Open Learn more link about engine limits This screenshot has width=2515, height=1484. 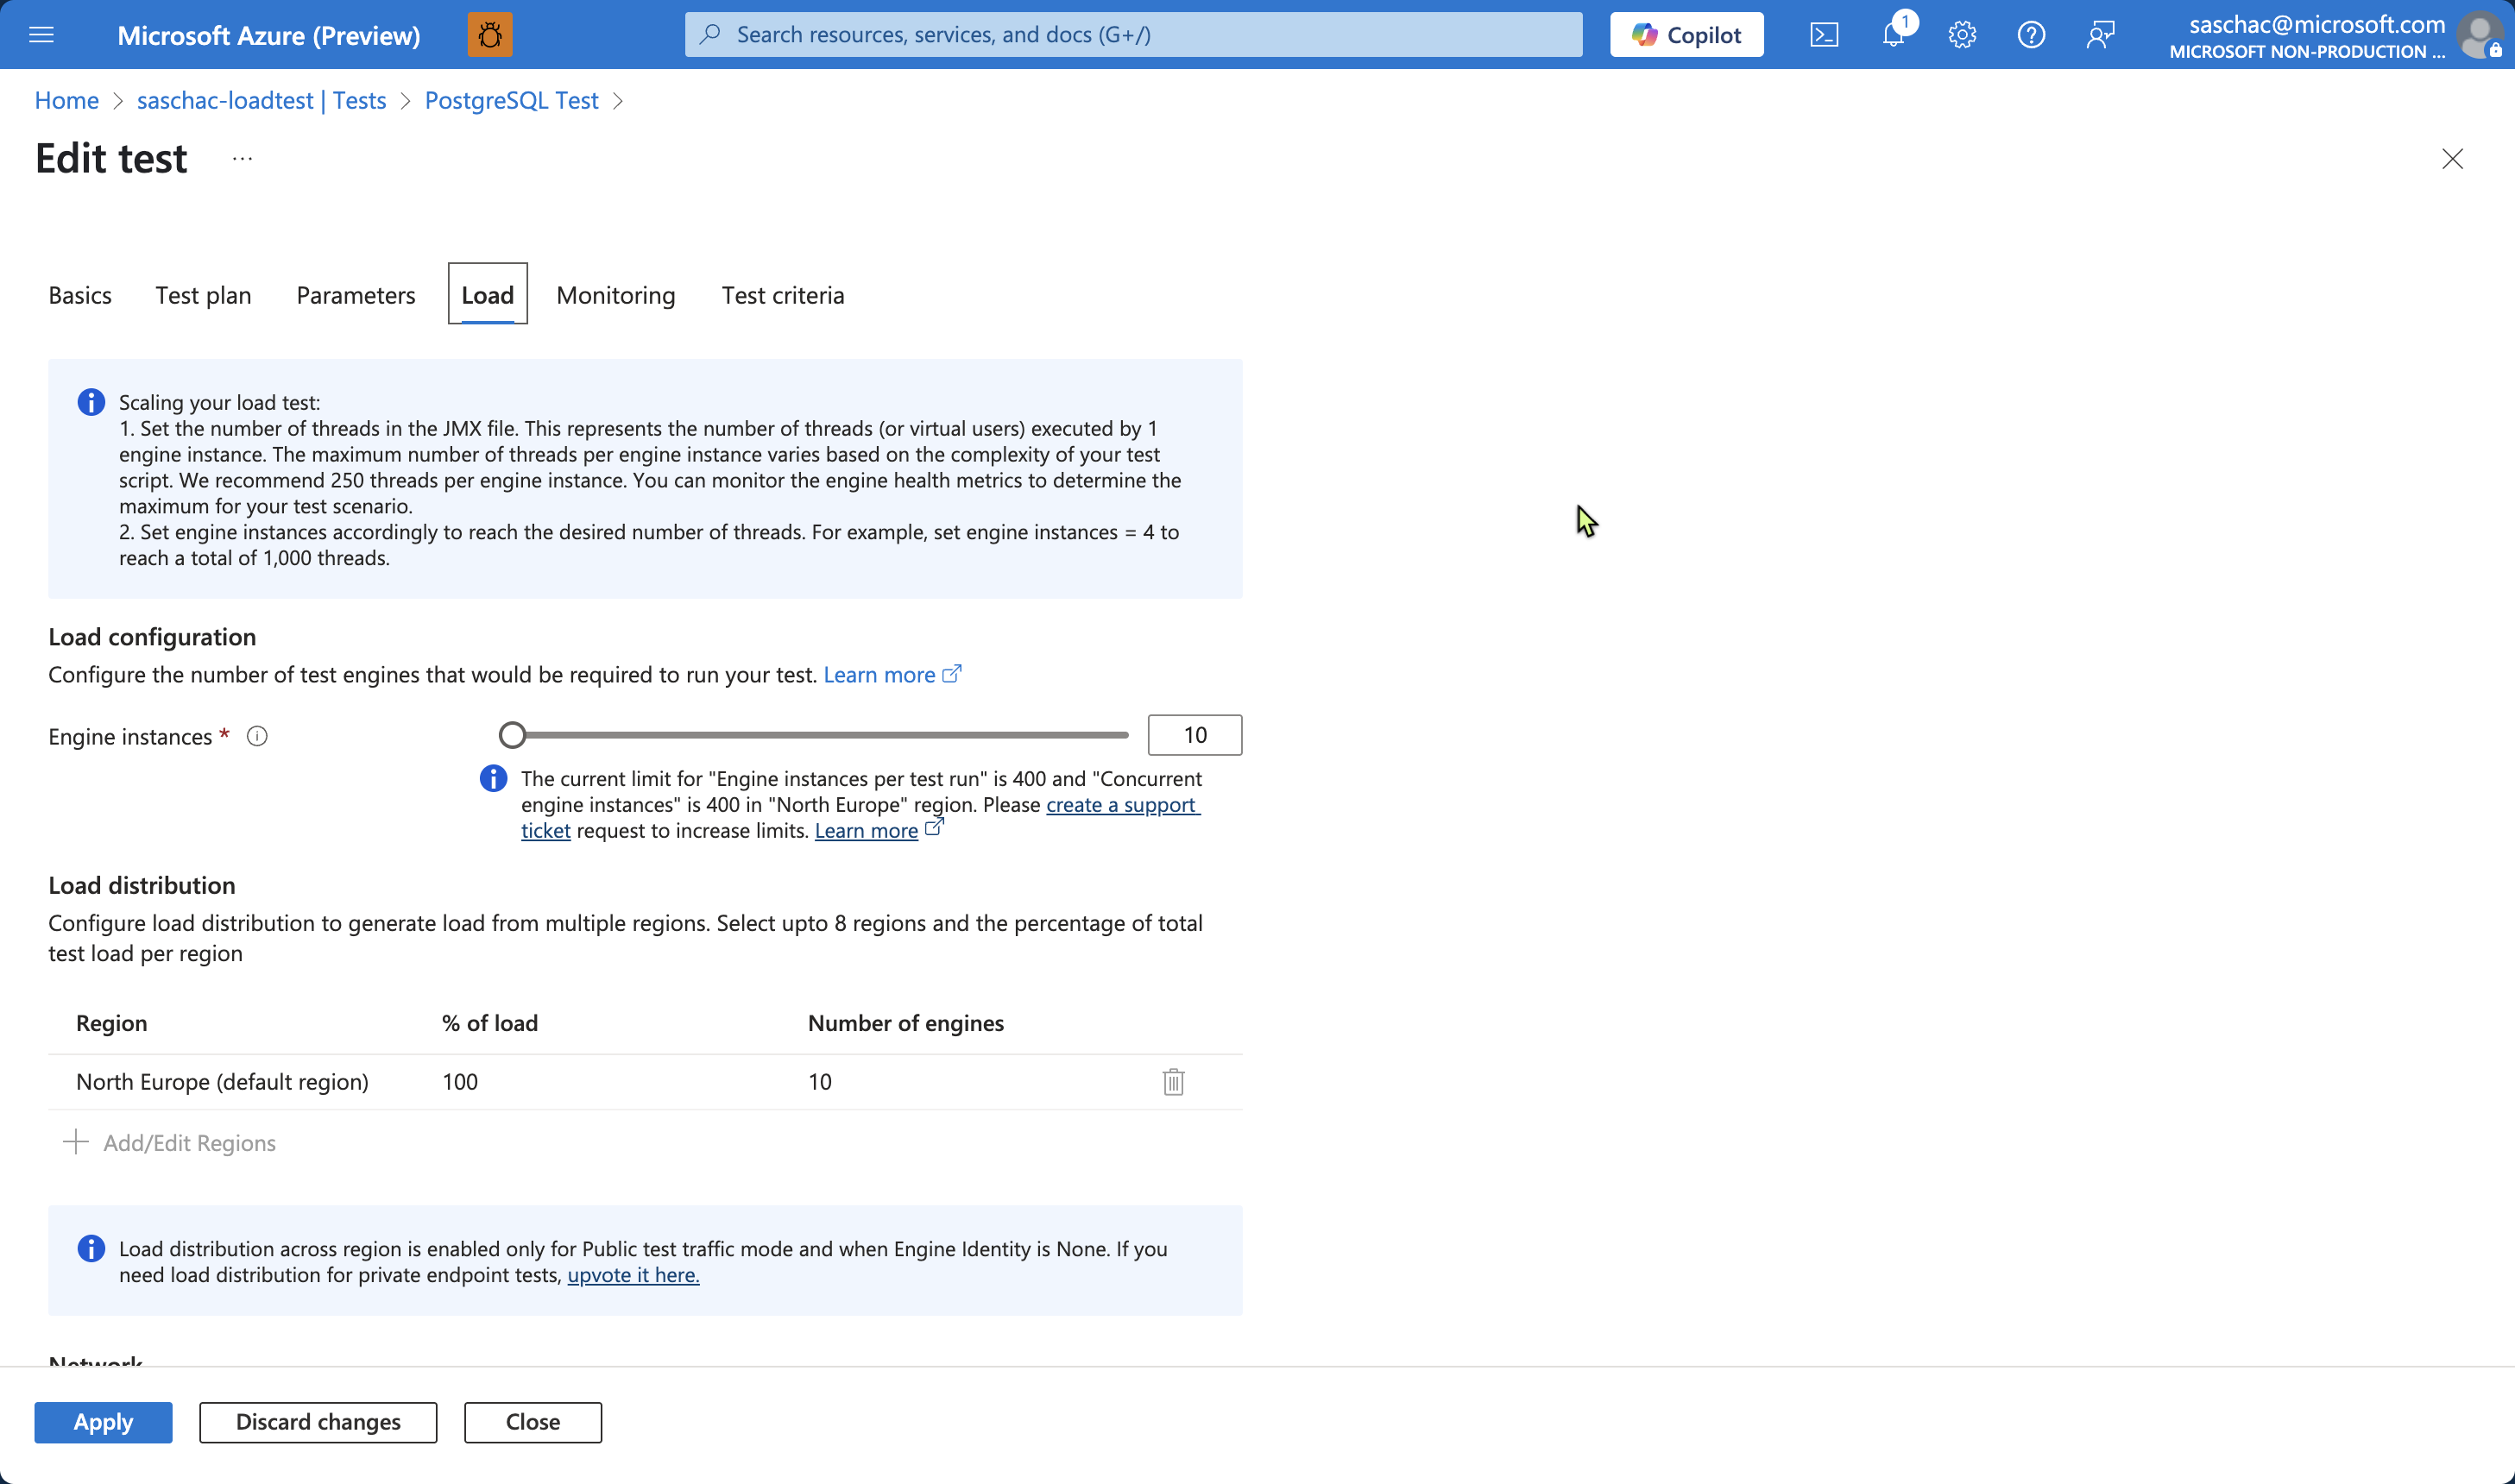click(866, 831)
